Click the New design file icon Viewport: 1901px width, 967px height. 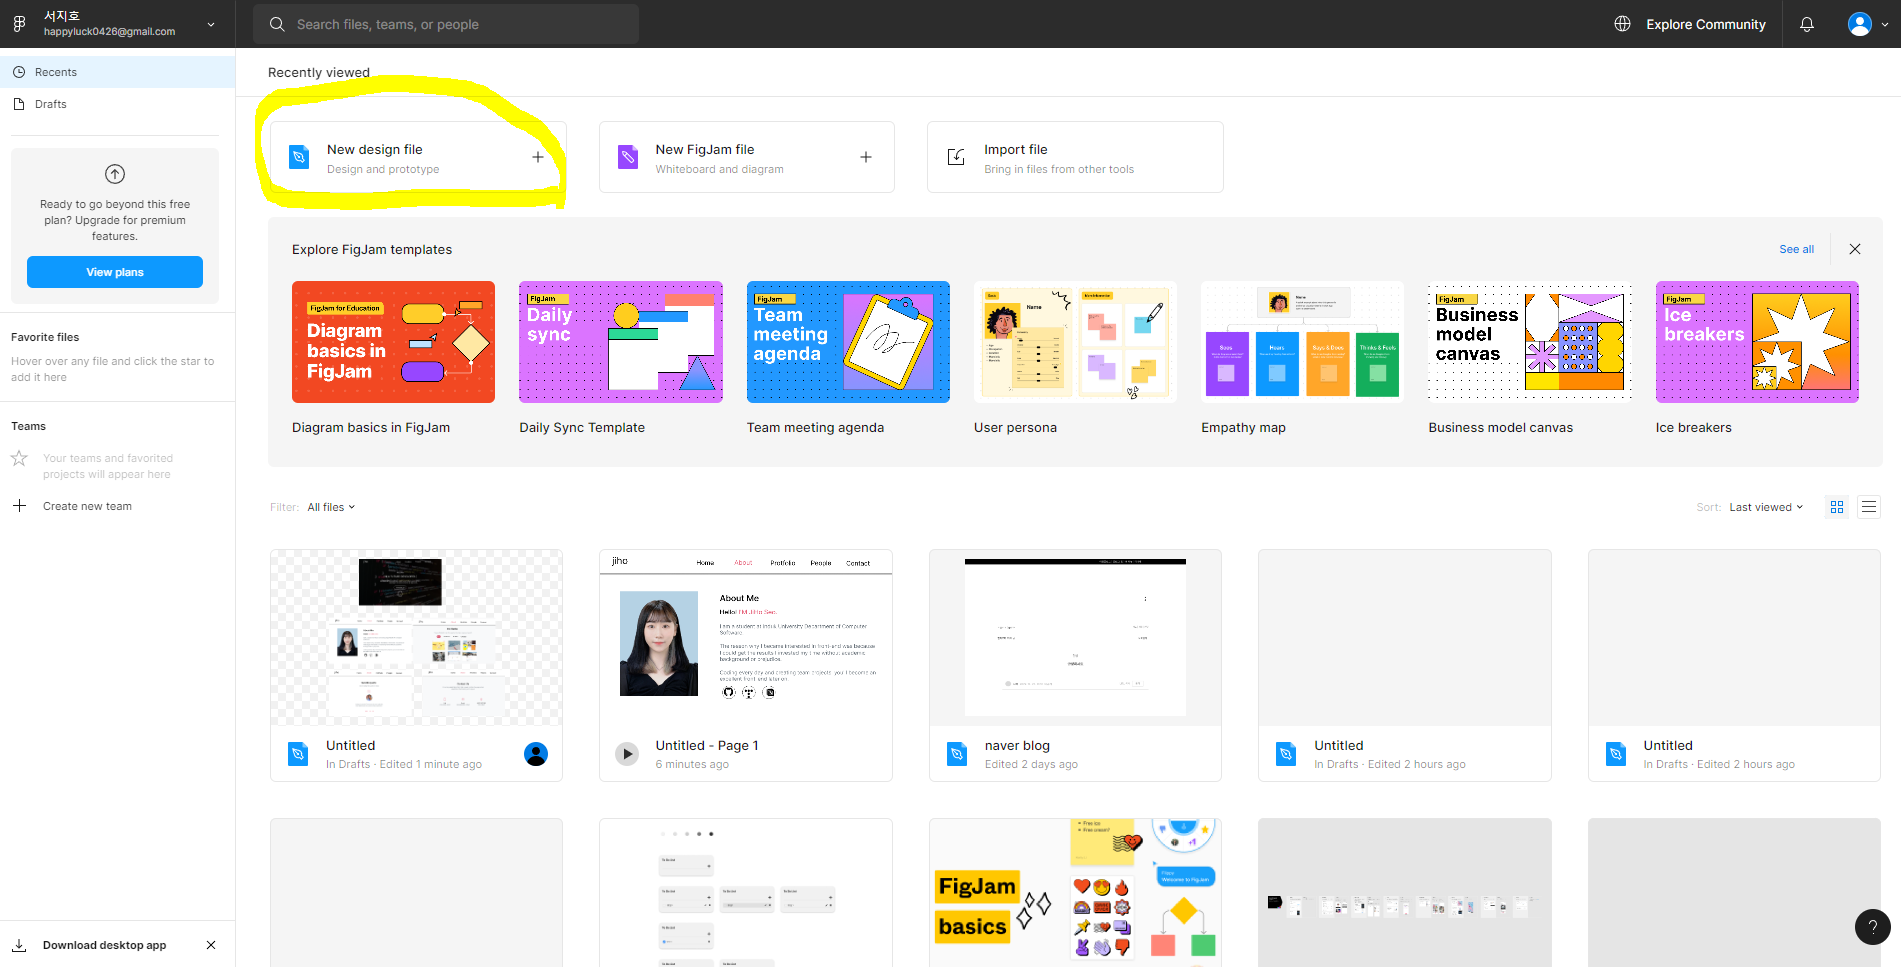pyautogui.click(x=299, y=157)
